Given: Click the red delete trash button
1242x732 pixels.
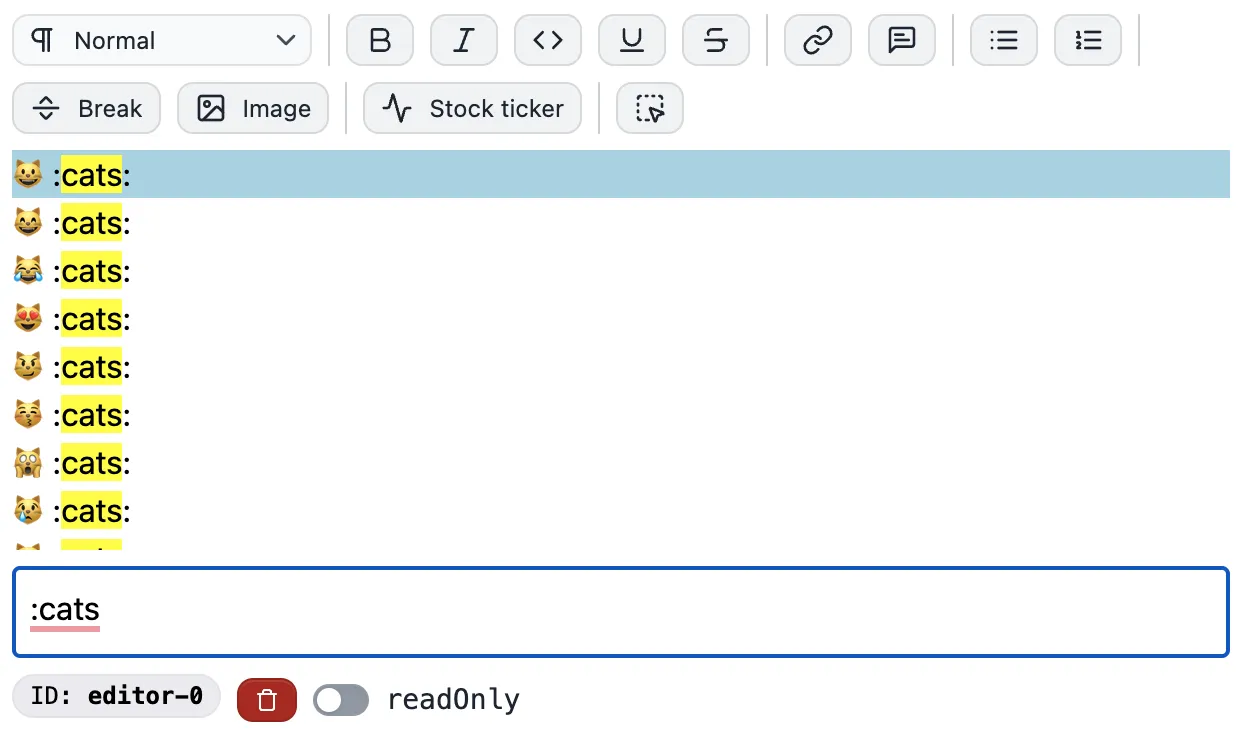Looking at the screenshot, I should coord(266,697).
